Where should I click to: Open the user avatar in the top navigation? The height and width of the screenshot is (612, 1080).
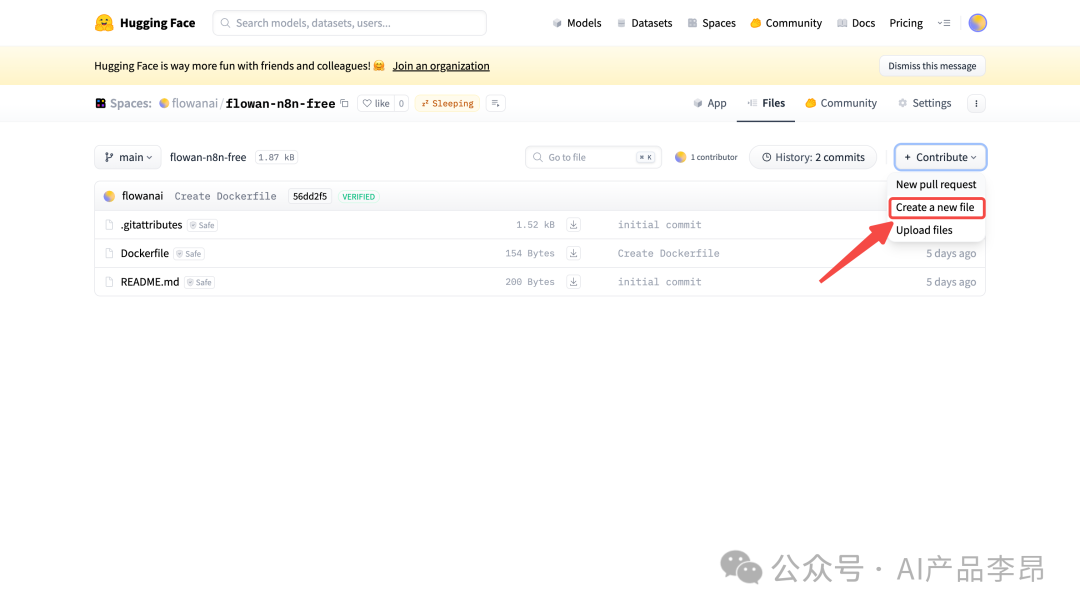(977, 23)
